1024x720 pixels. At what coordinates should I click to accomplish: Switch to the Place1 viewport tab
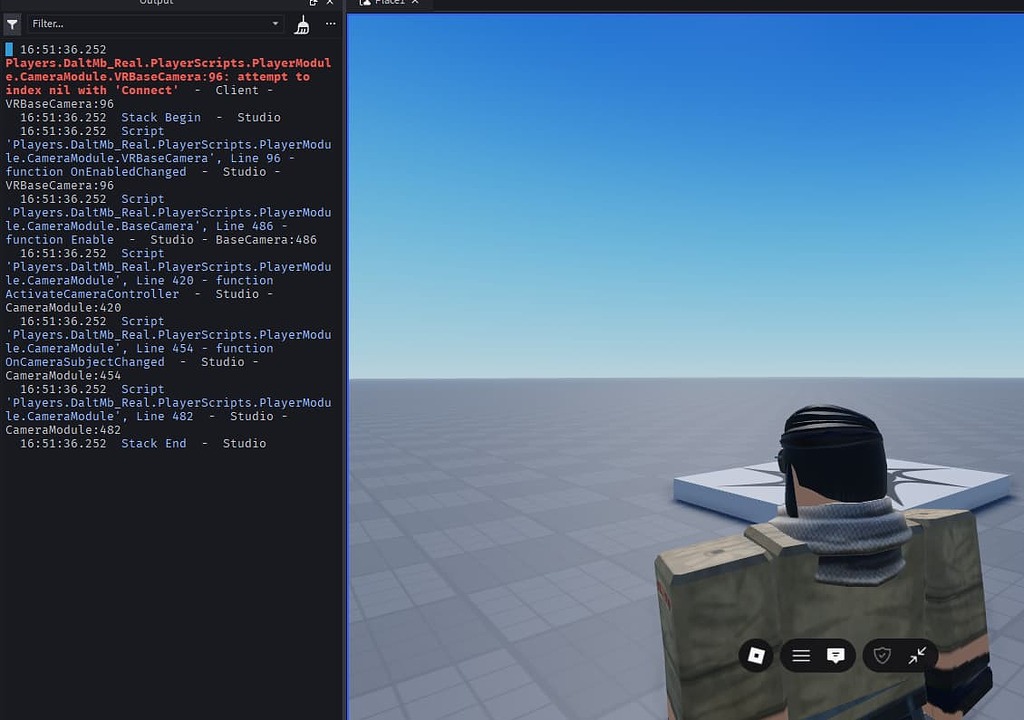pyautogui.click(x=389, y=3)
